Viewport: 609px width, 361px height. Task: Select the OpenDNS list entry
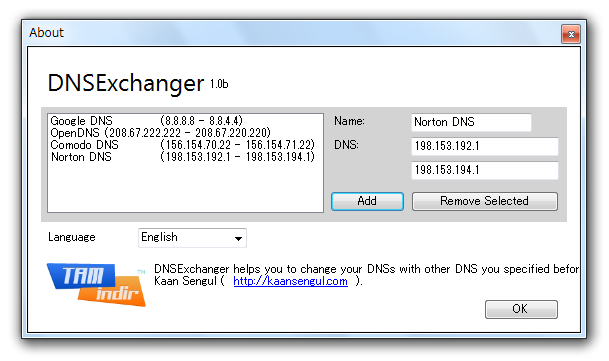pyautogui.click(x=185, y=133)
